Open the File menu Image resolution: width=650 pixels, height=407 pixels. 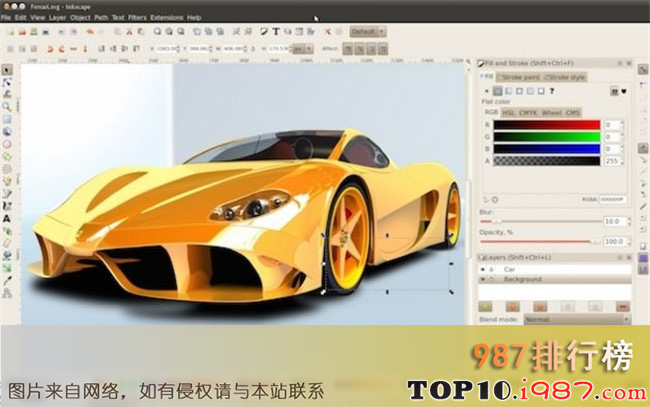[x=6, y=17]
